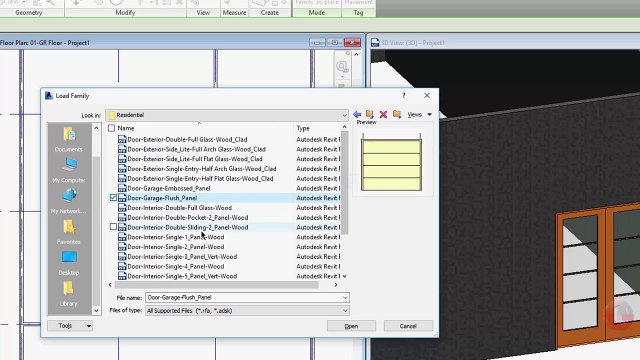Sort files by the Name column header

click(x=126, y=128)
